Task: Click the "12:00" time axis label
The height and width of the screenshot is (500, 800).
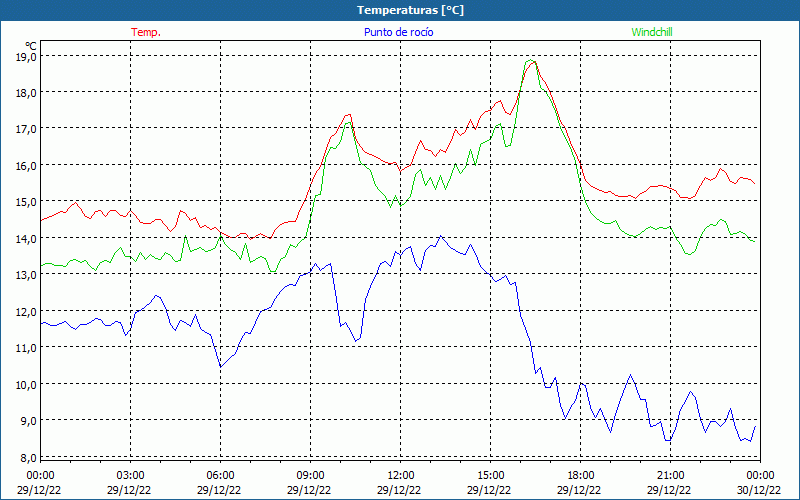Action: click(x=400, y=476)
